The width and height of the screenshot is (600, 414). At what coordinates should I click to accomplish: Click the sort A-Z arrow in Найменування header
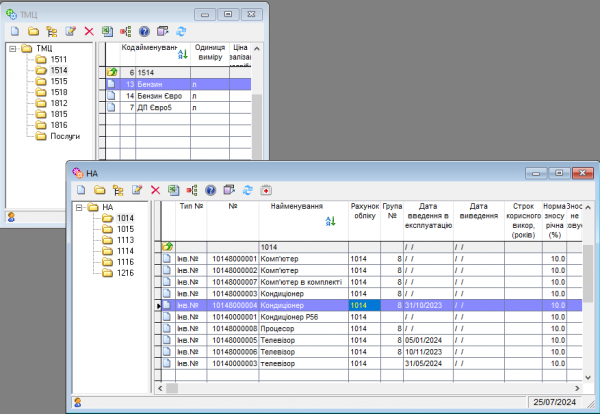(x=331, y=222)
